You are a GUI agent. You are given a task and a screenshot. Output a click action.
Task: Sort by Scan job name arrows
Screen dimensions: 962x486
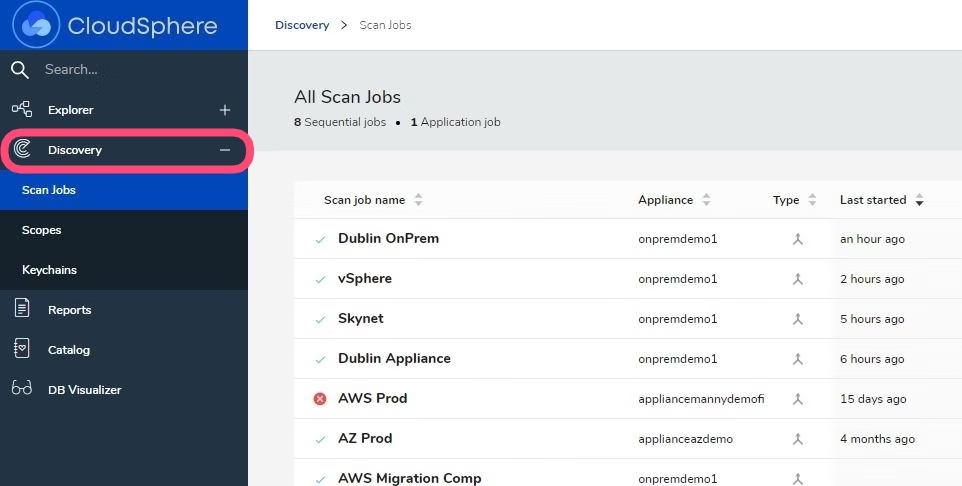tap(418, 199)
